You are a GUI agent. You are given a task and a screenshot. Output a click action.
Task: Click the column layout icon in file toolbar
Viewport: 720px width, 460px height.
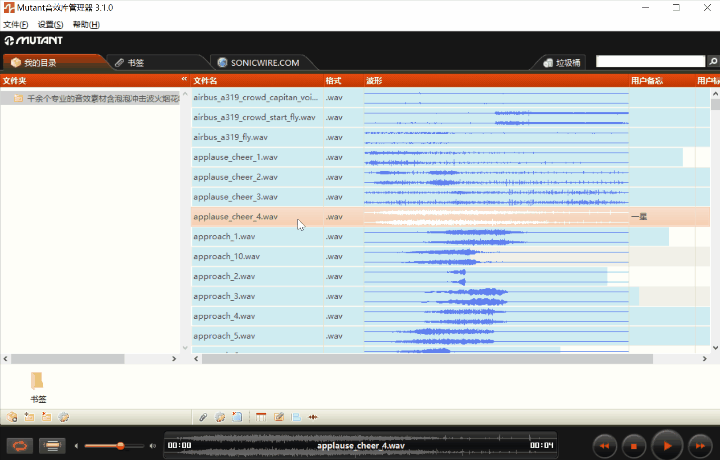pyautogui.click(x=262, y=417)
